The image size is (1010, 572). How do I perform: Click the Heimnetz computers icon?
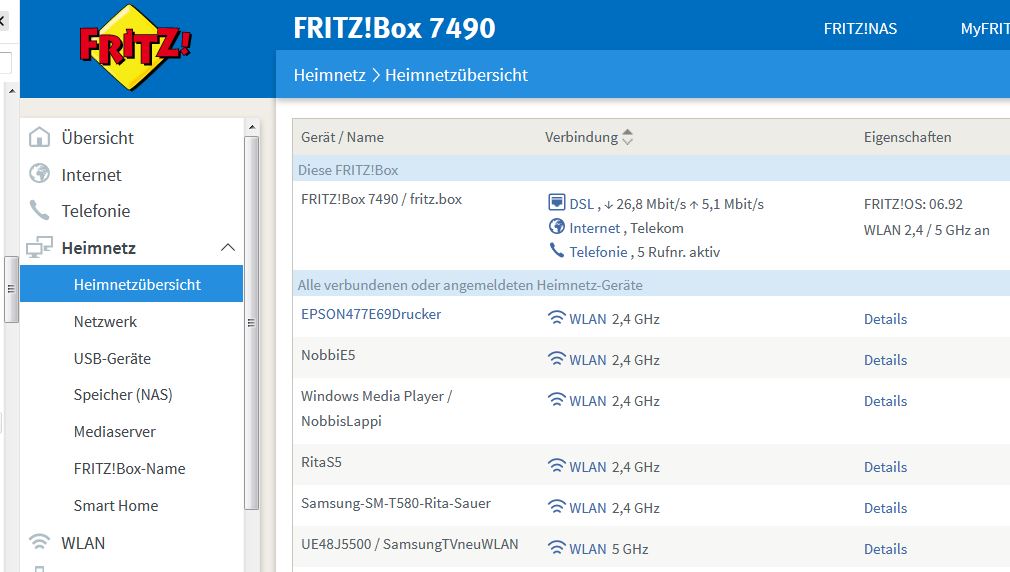click(39, 247)
